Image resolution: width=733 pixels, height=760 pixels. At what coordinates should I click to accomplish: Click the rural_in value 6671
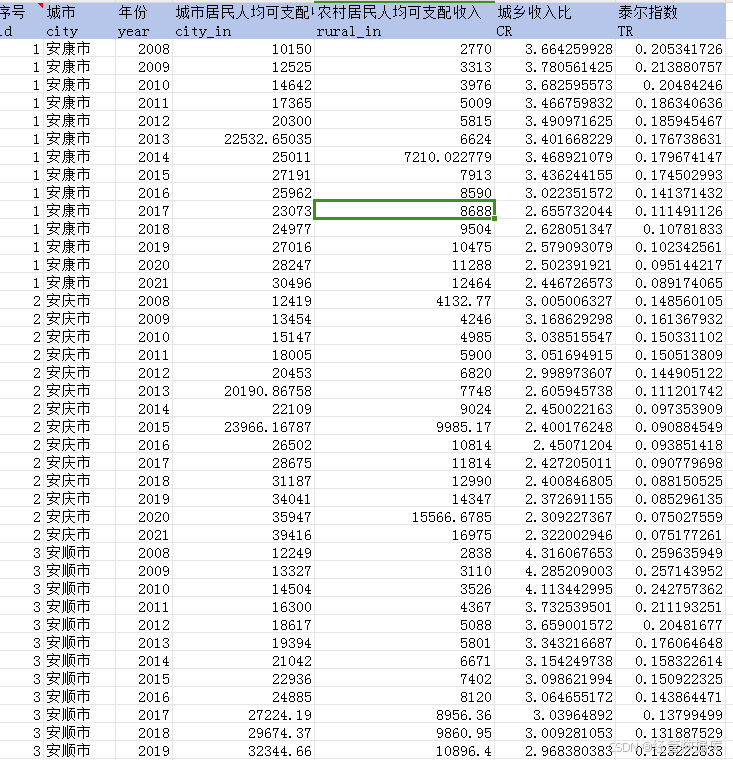[476, 661]
